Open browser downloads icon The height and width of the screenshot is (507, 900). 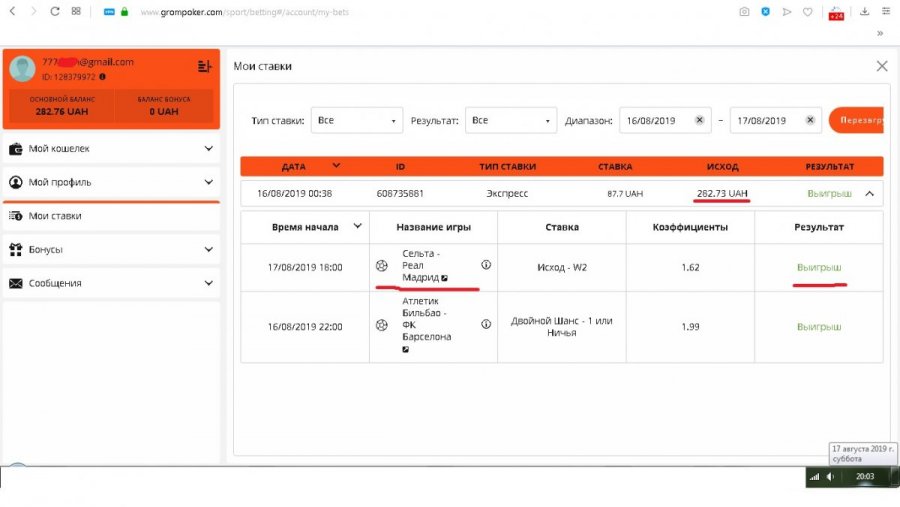(864, 12)
